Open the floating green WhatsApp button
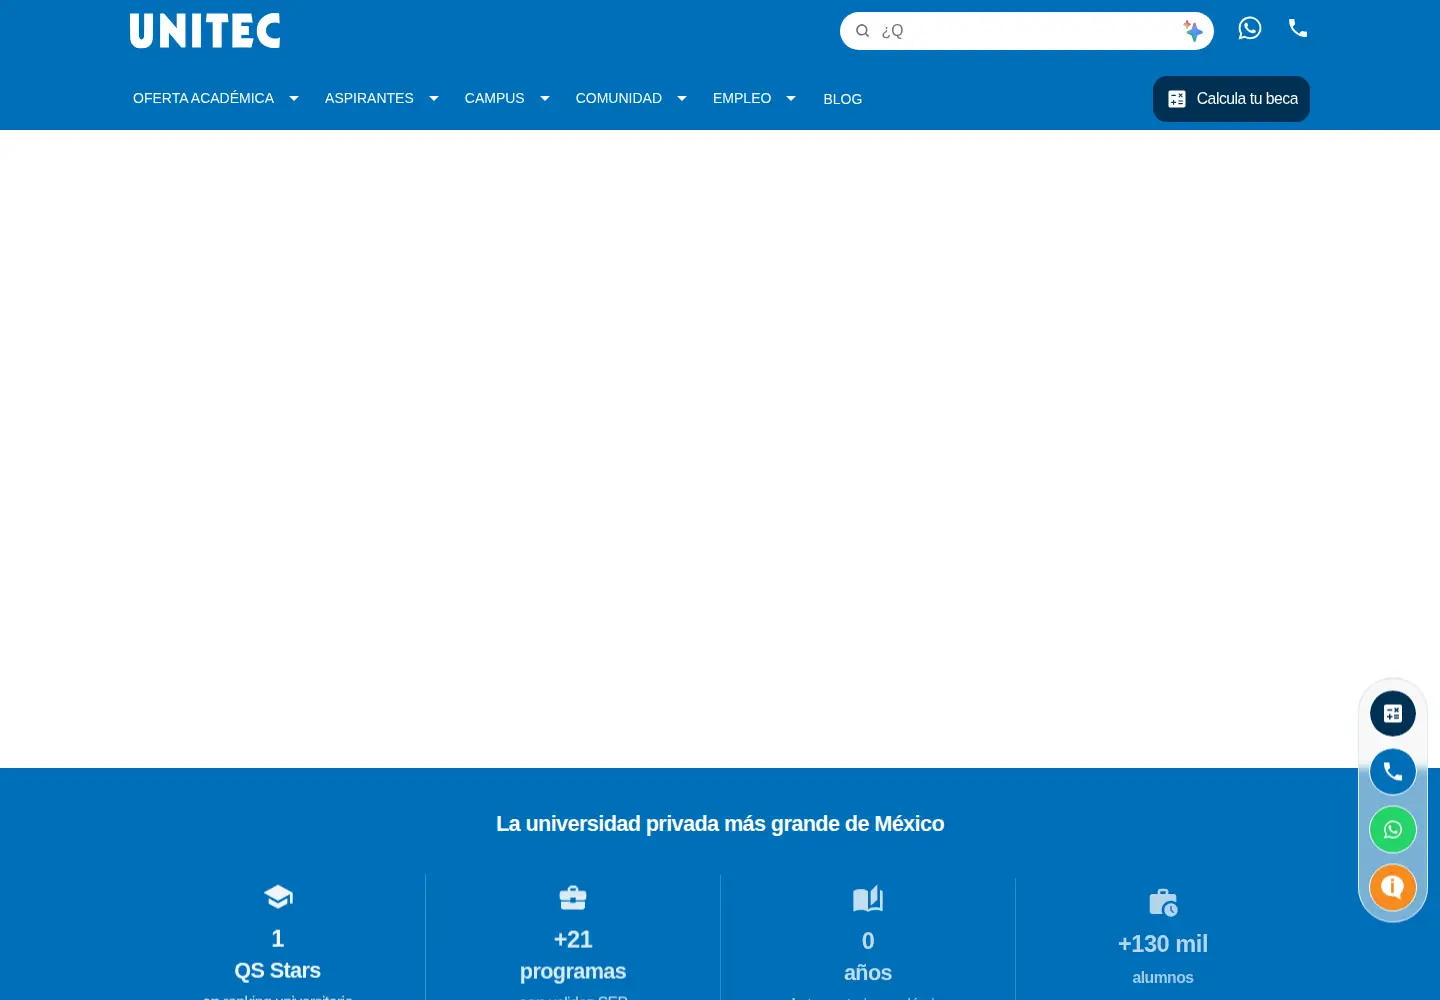Screen dimensions: 1440x1000 1393,830
